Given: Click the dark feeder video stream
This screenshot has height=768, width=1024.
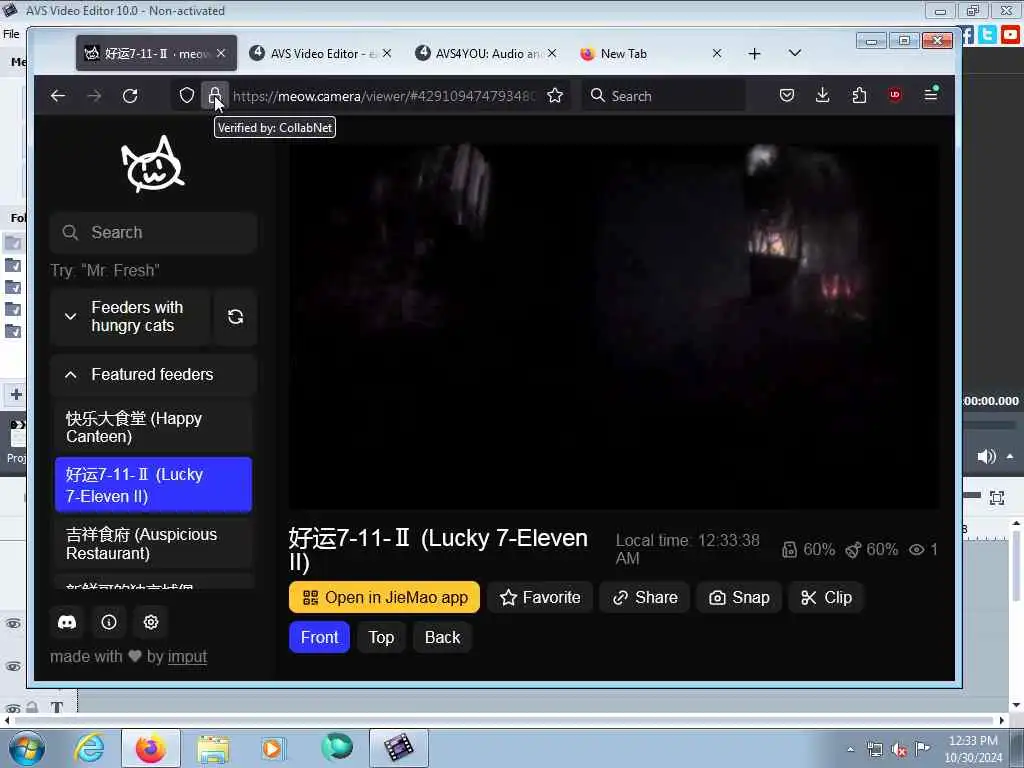Looking at the screenshot, I should tap(614, 326).
